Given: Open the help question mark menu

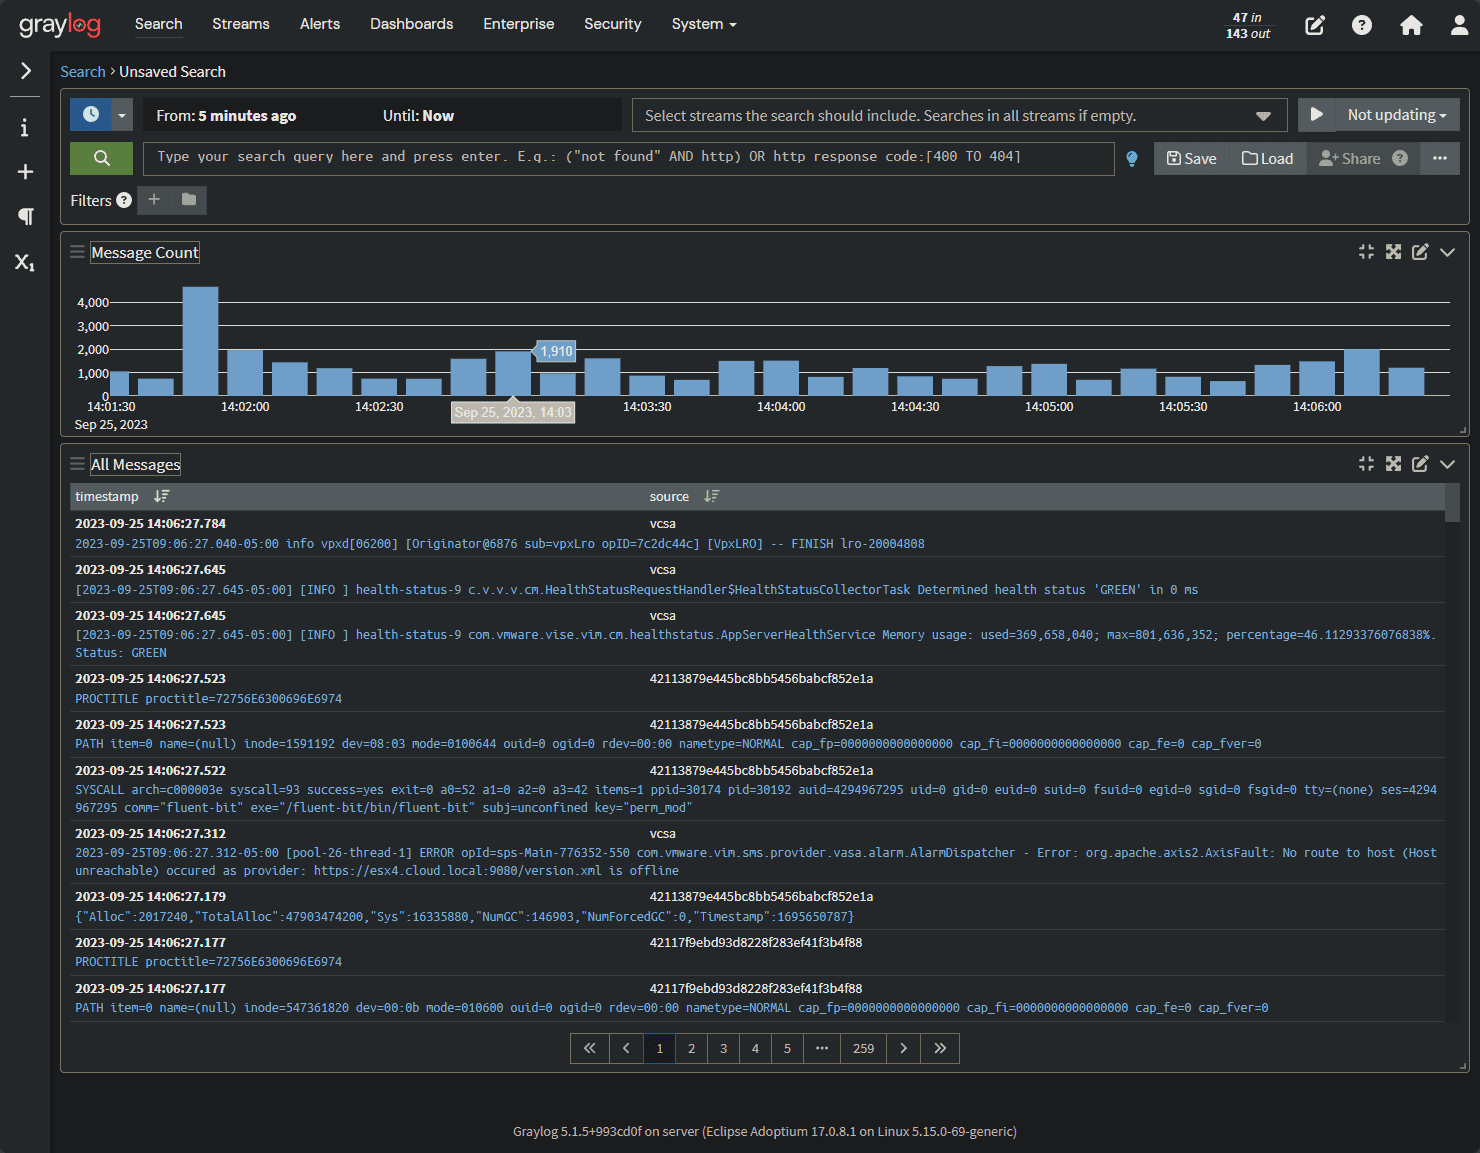Looking at the screenshot, I should pos(1362,25).
